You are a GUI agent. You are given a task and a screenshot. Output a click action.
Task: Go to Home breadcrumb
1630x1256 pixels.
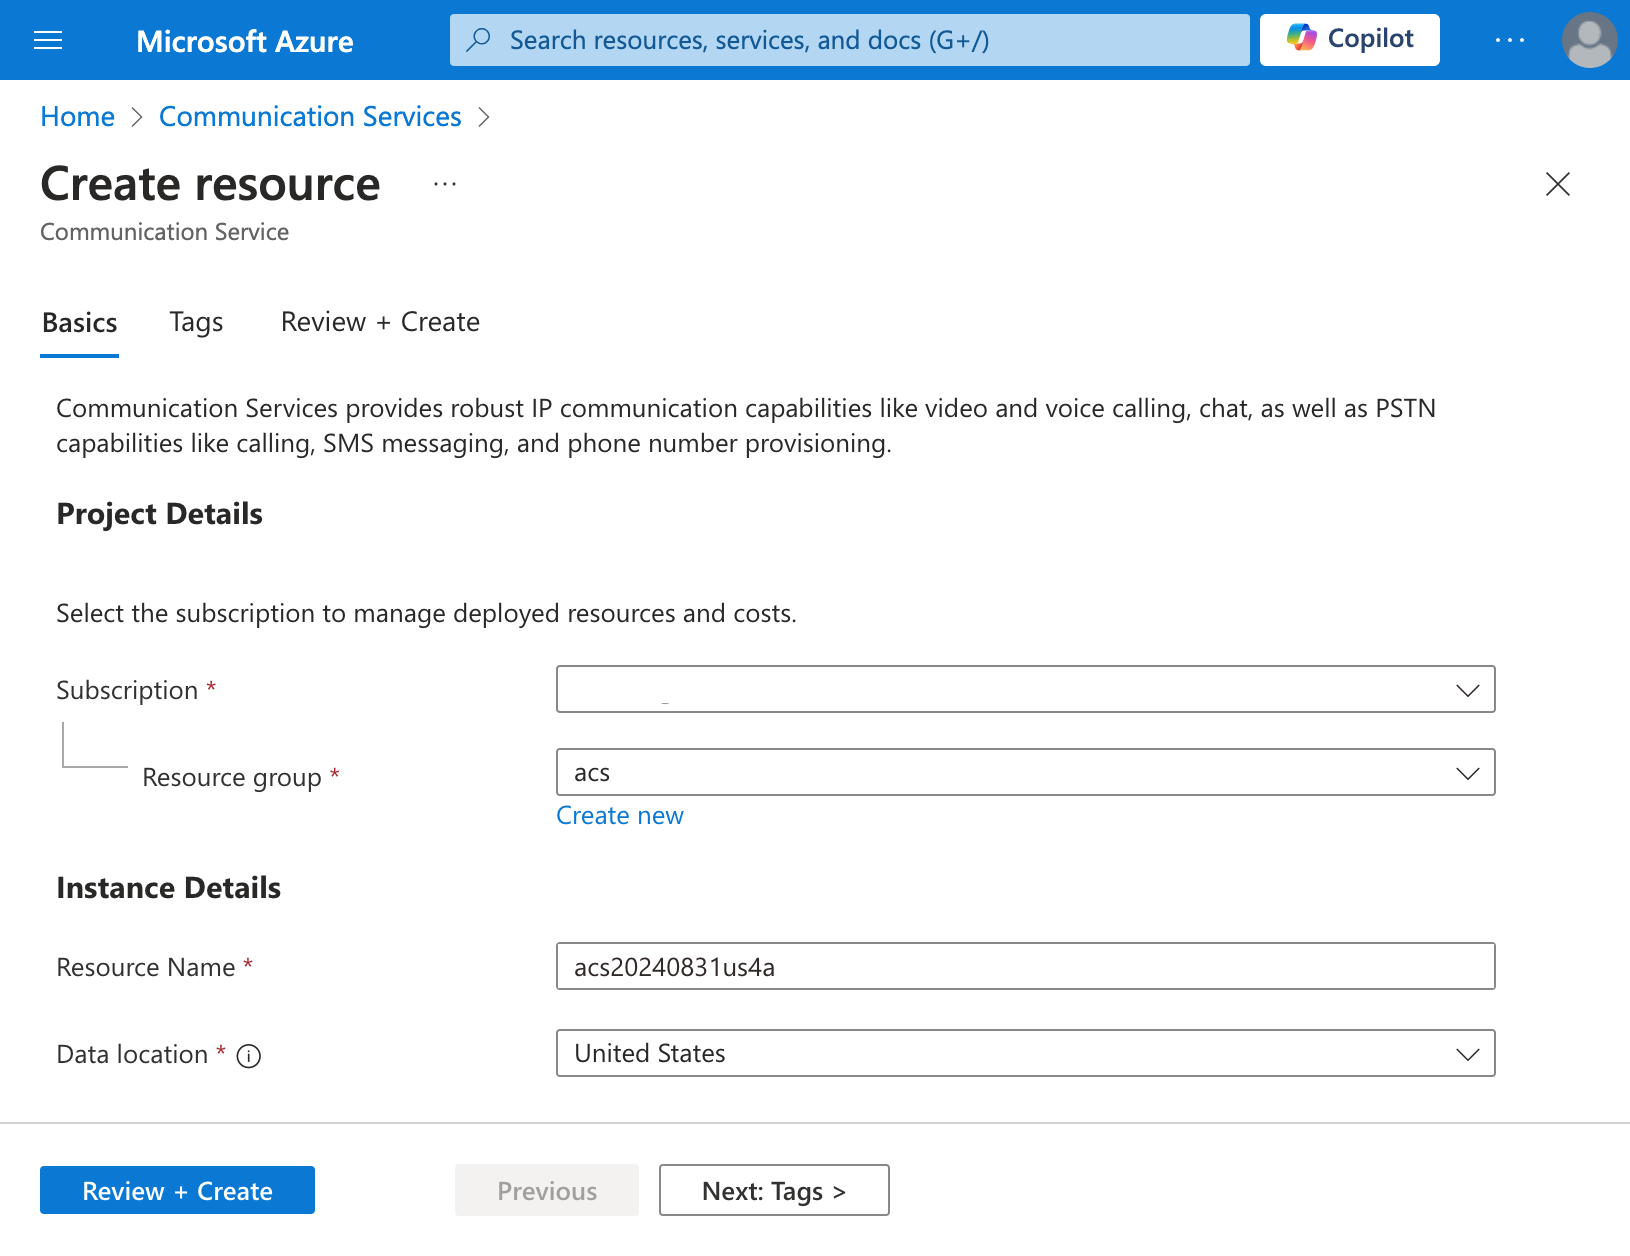click(x=78, y=117)
